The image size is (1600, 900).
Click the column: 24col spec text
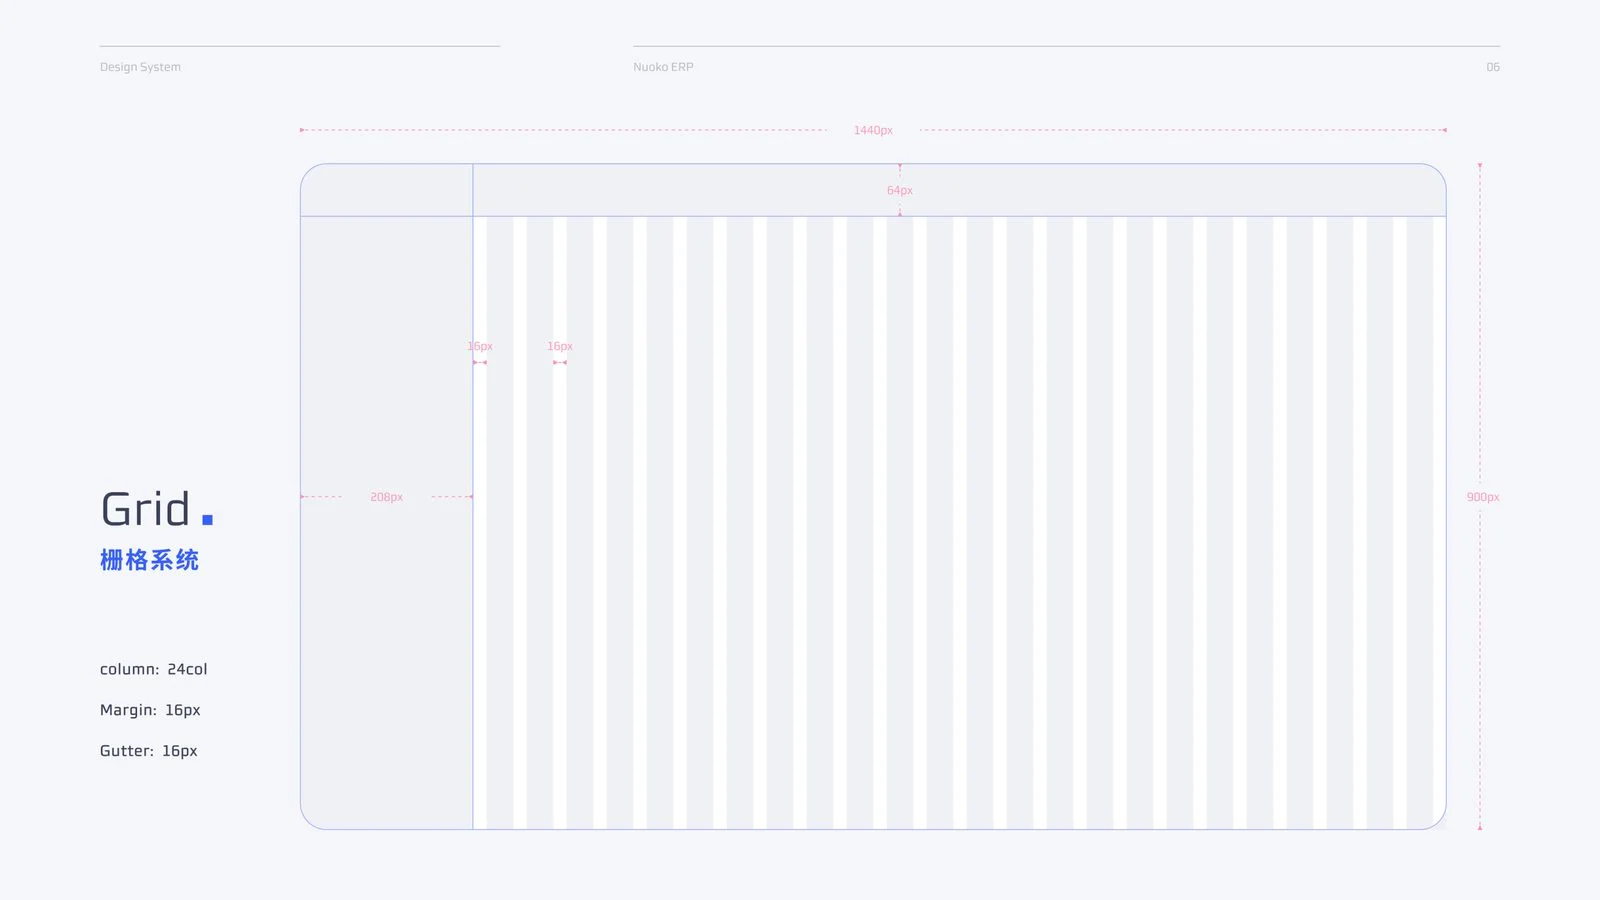(x=154, y=669)
